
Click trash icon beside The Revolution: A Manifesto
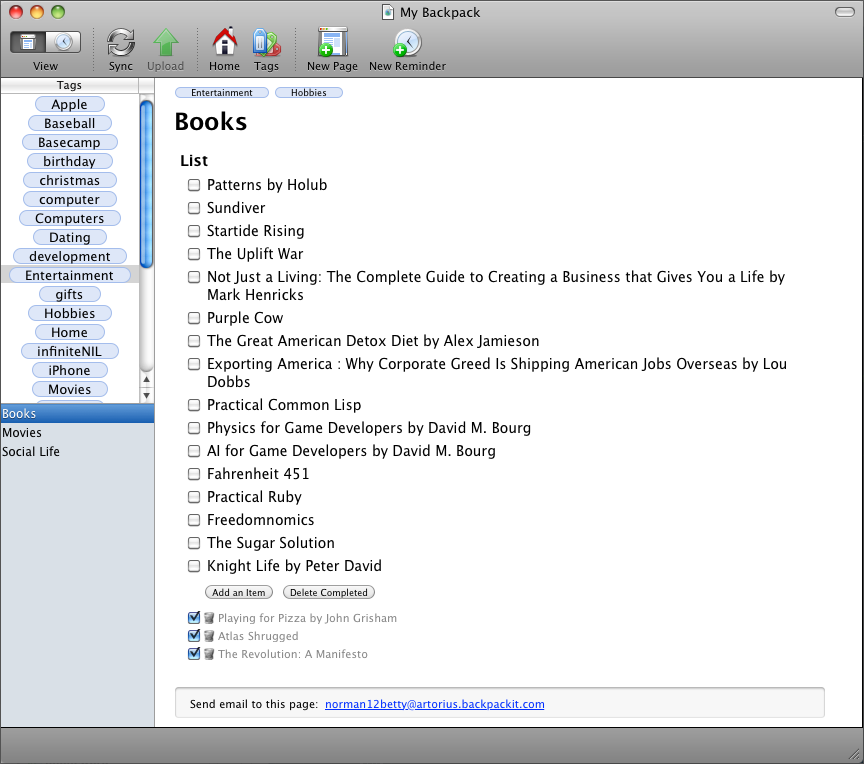209,654
